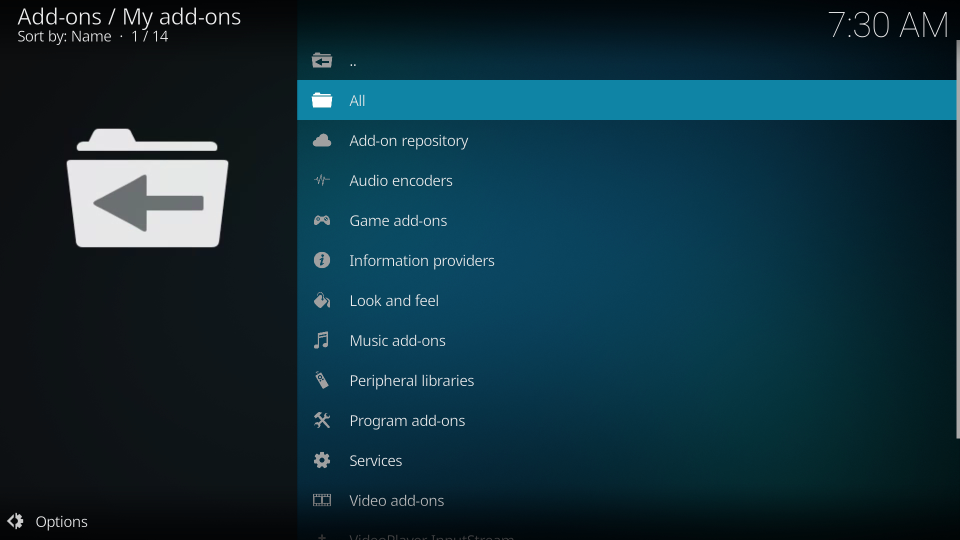Click the waveform icon for Audio encoders
This screenshot has width=960, height=540.
tap(321, 181)
